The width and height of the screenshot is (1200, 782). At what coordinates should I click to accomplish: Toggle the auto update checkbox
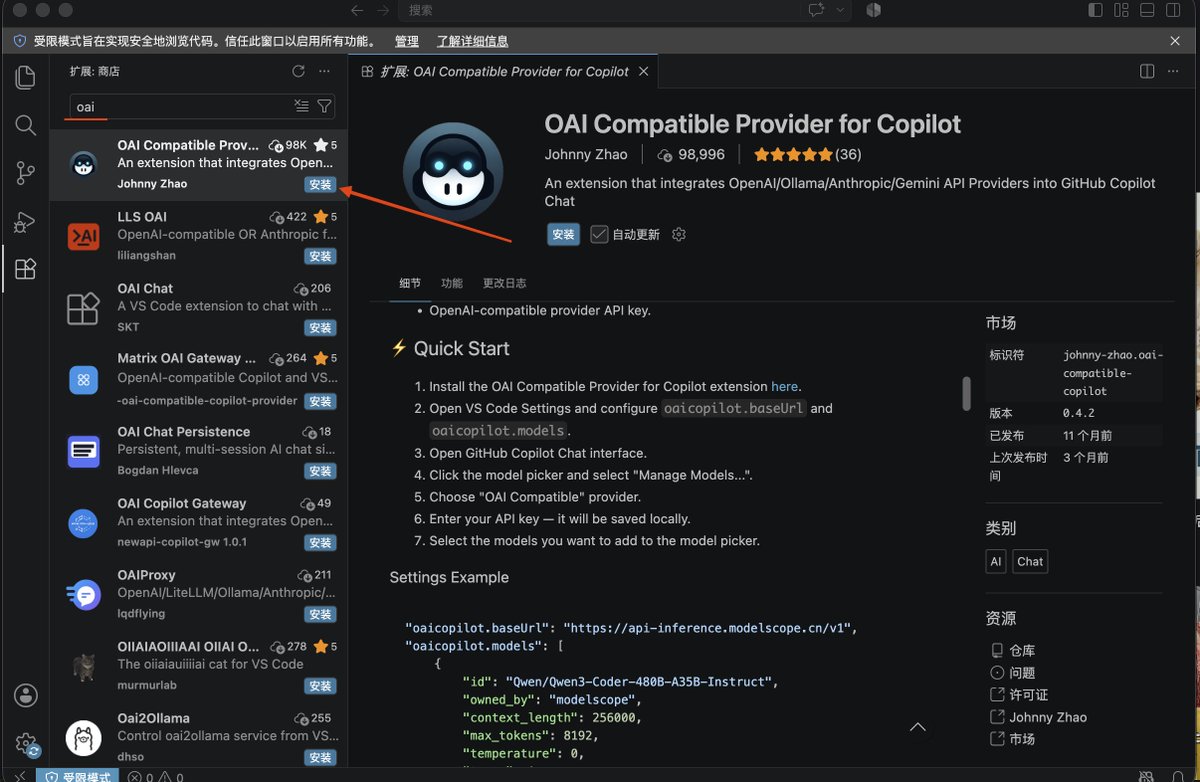tap(599, 234)
